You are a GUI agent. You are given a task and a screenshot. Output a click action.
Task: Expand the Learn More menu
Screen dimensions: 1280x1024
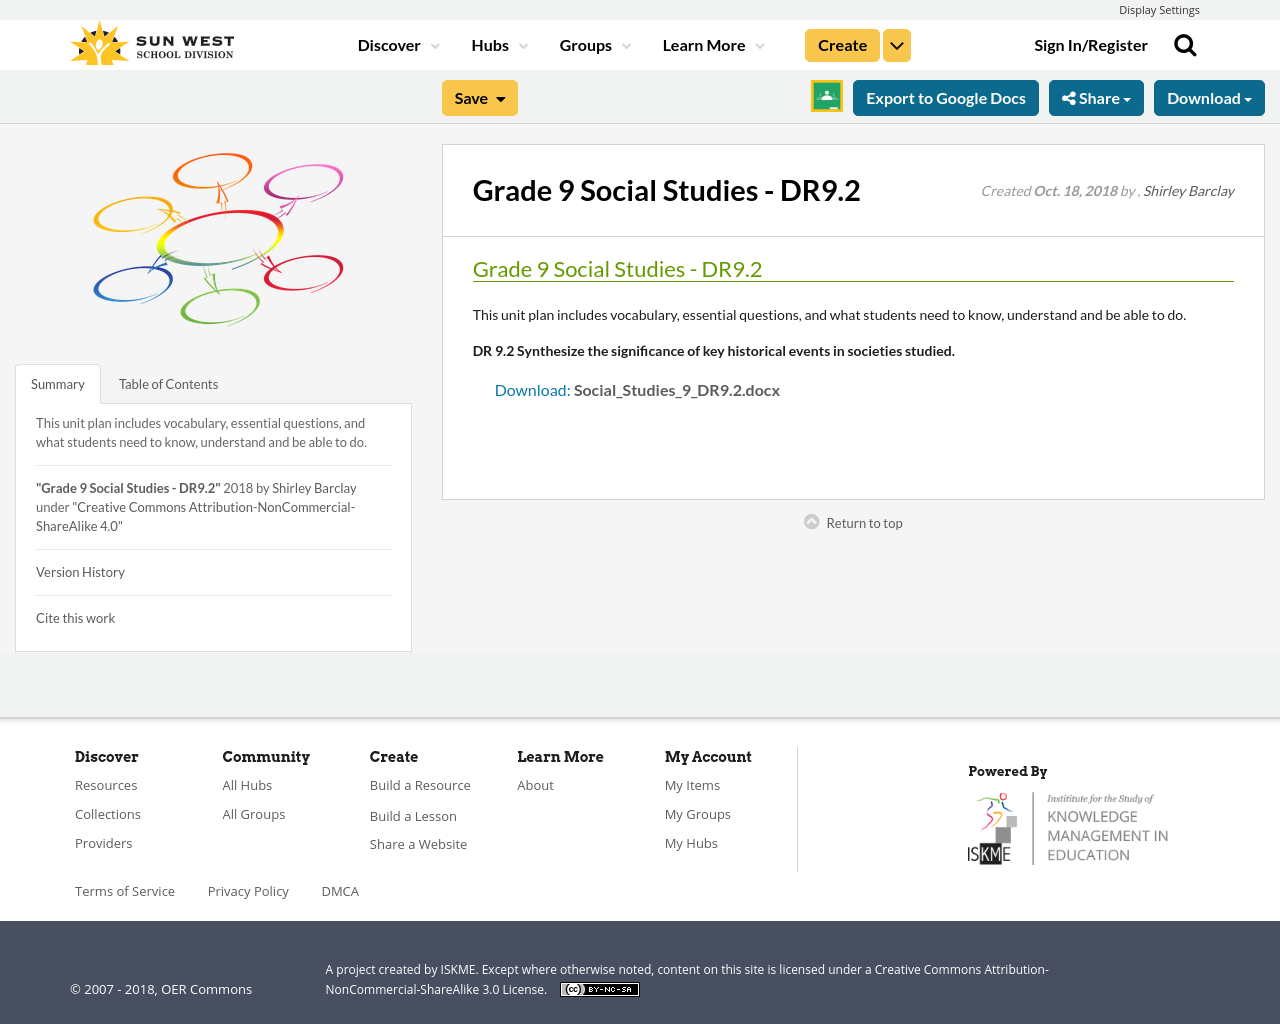[x=710, y=44]
